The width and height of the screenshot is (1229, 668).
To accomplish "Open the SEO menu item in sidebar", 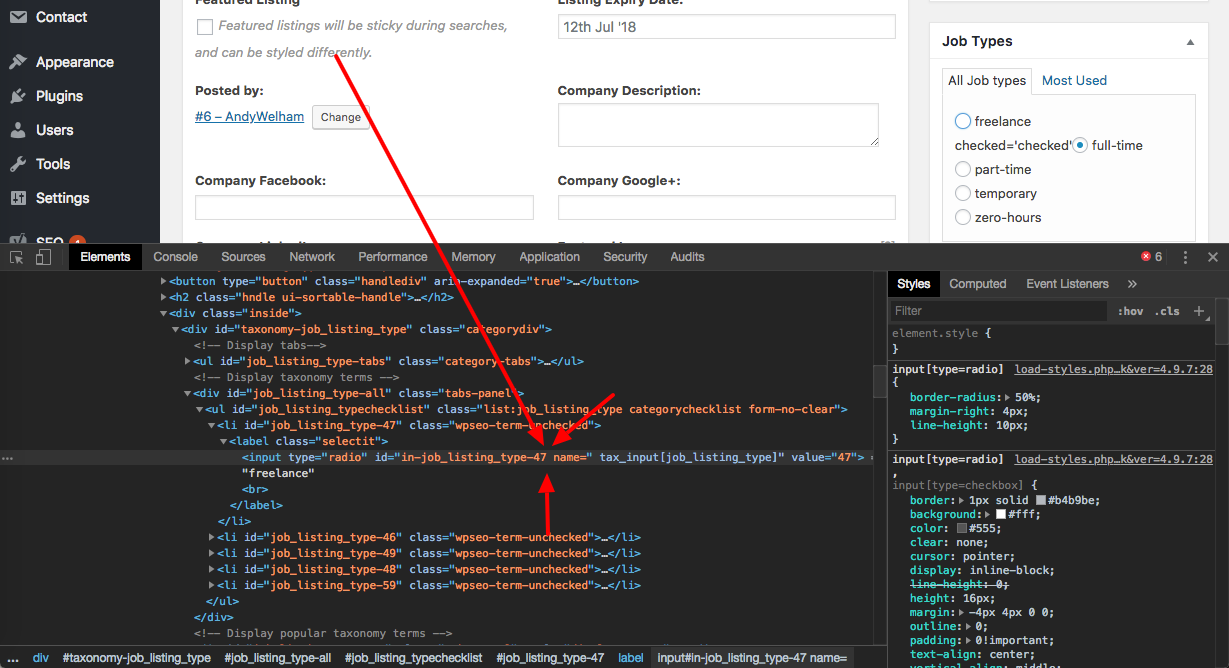I will click(50, 240).
